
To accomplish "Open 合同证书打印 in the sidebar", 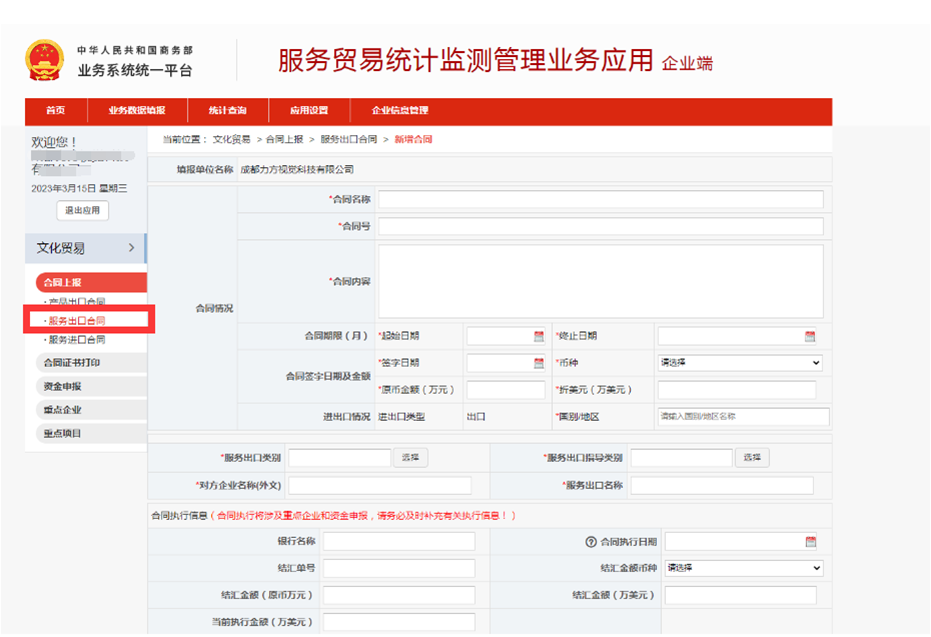I will 72,362.
